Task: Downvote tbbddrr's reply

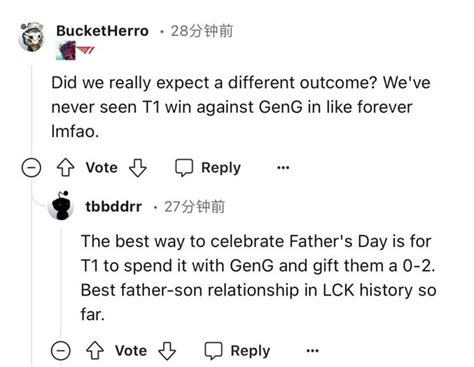Action: 167,350
